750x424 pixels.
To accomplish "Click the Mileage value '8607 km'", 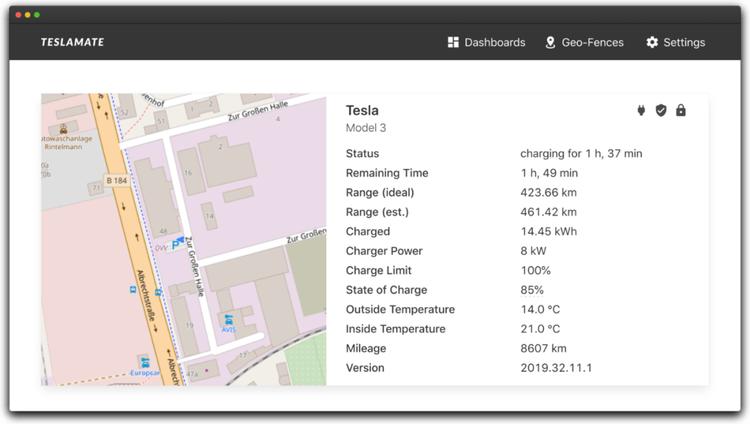I will pyautogui.click(x=543, y=348).
